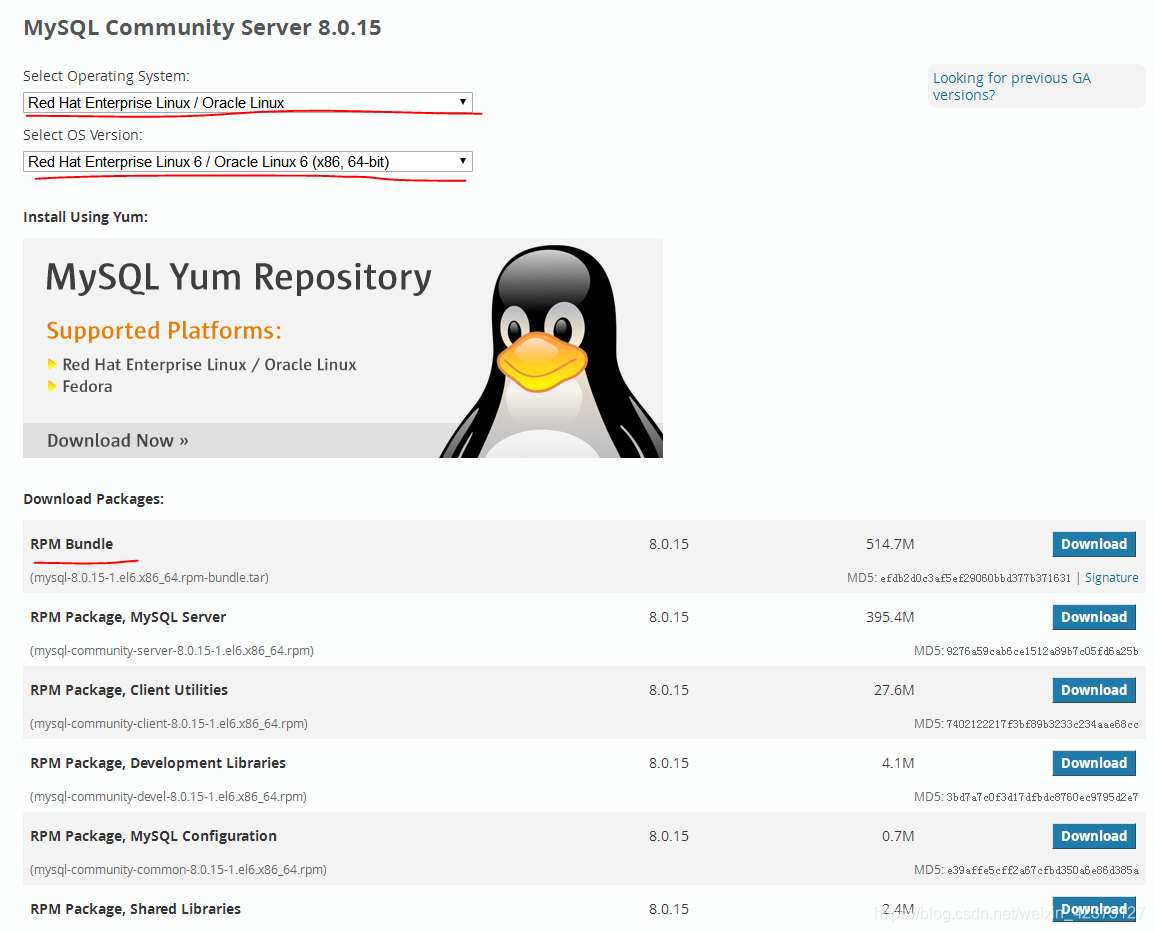Image resolution: width=1155 pixels, height=932 pixels.
Task: Open Signature link for RPM Bundle
Action: [1112, 578]
